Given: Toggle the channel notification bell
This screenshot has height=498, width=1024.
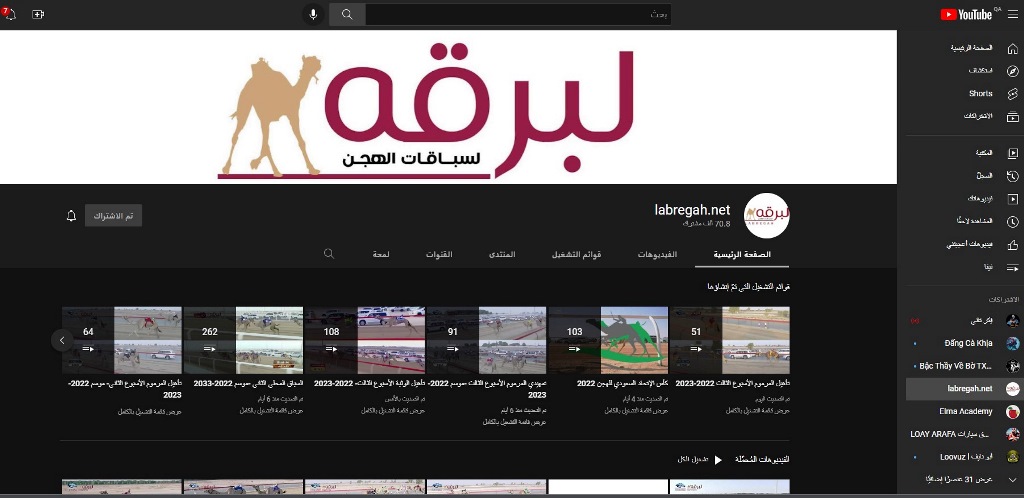Looking at the screenshot, I should (71, 216).
